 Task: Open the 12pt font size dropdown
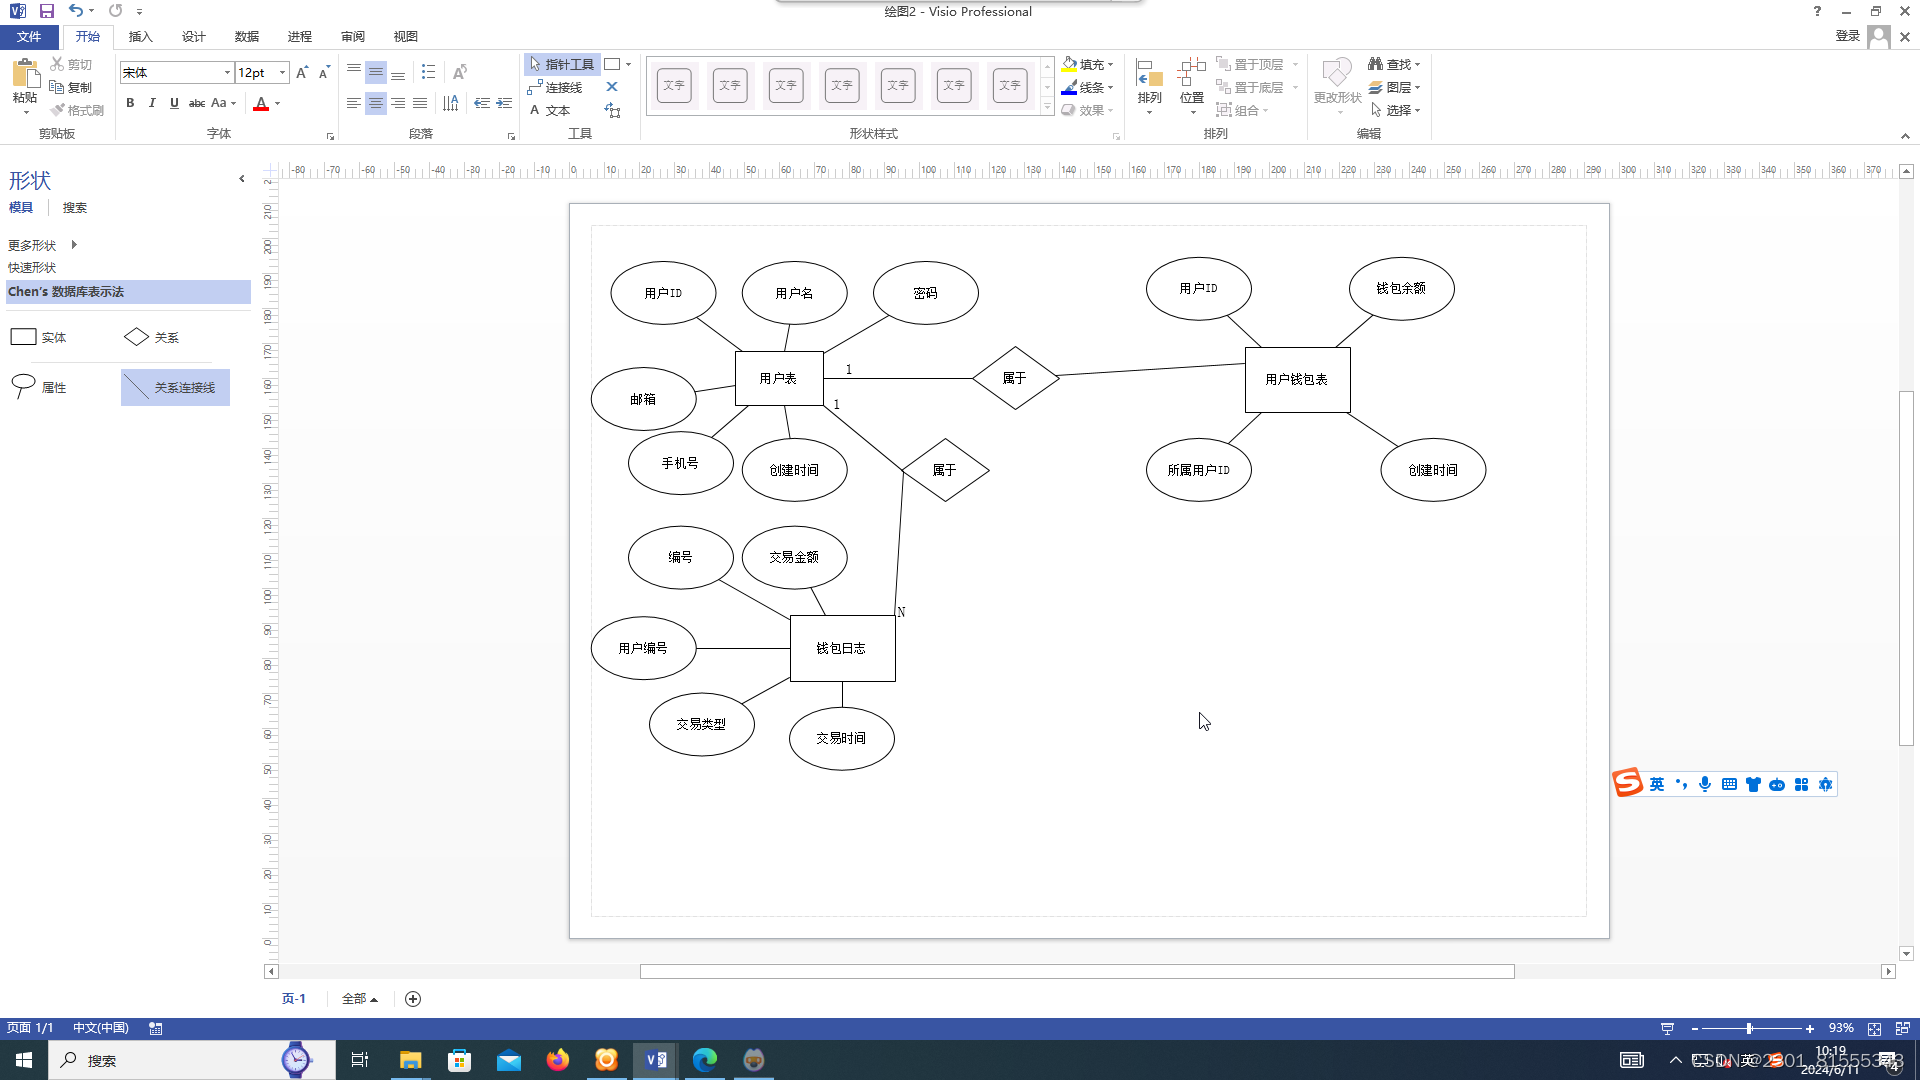(283, 73)
